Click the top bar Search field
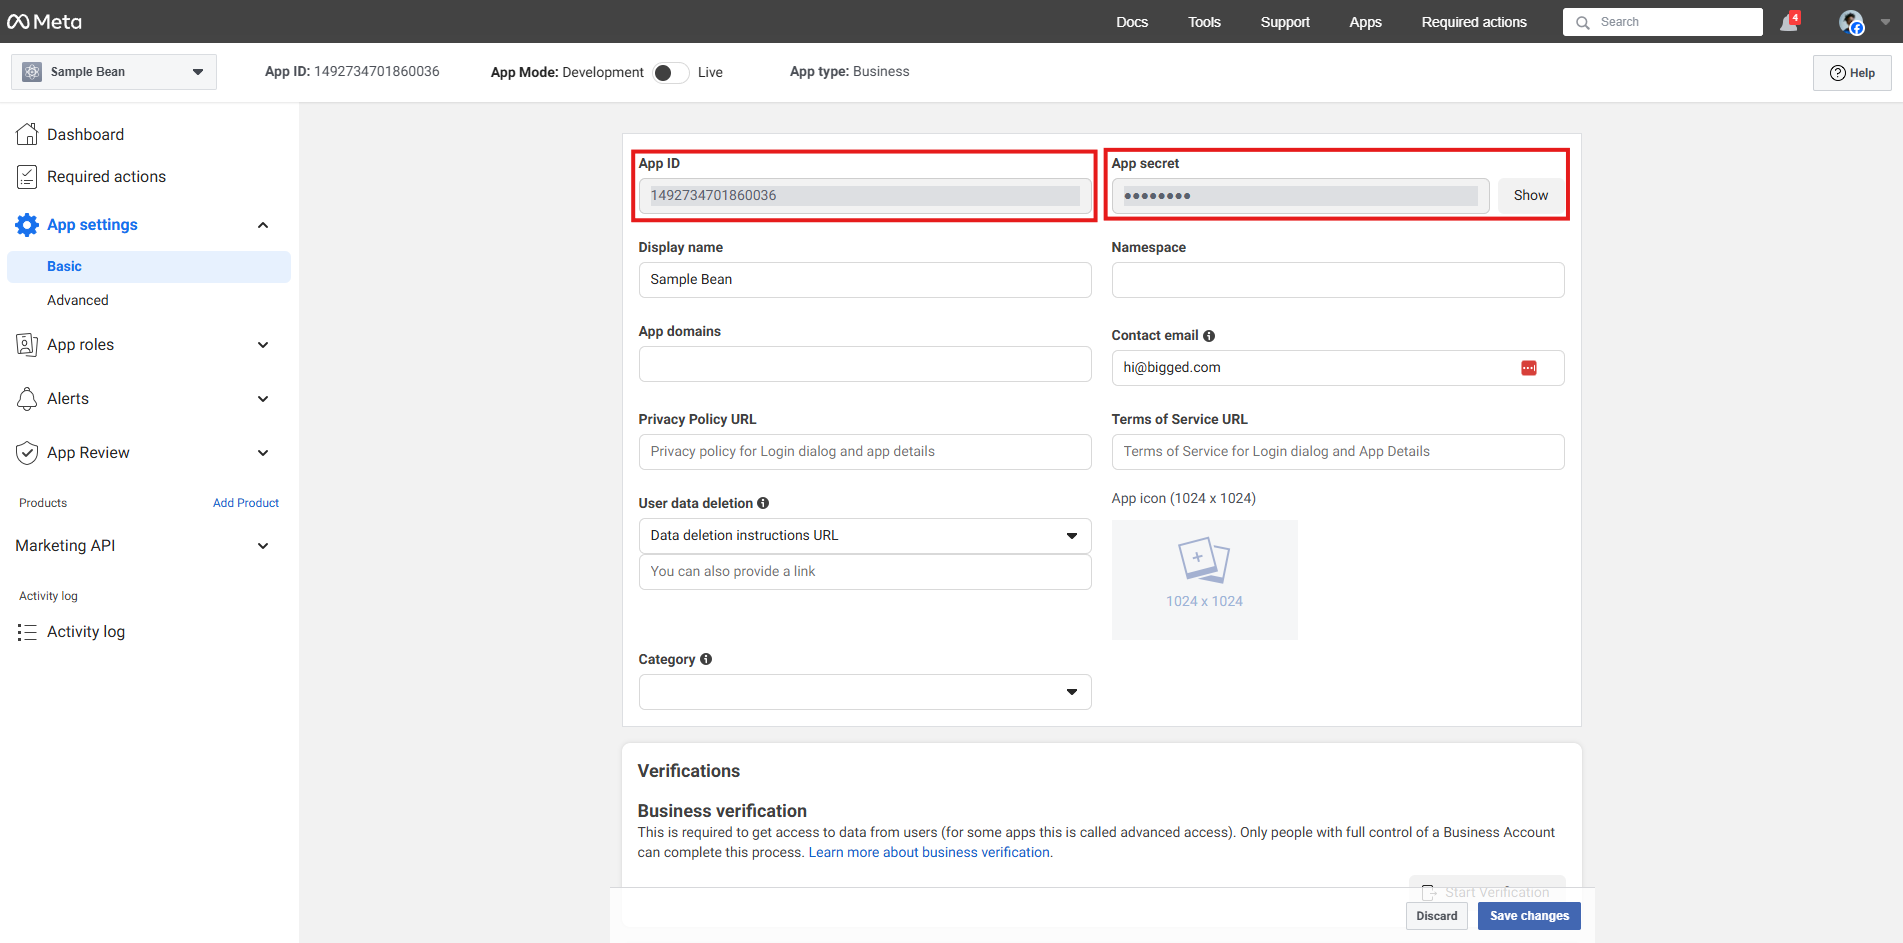 (x=1662, y=22)
